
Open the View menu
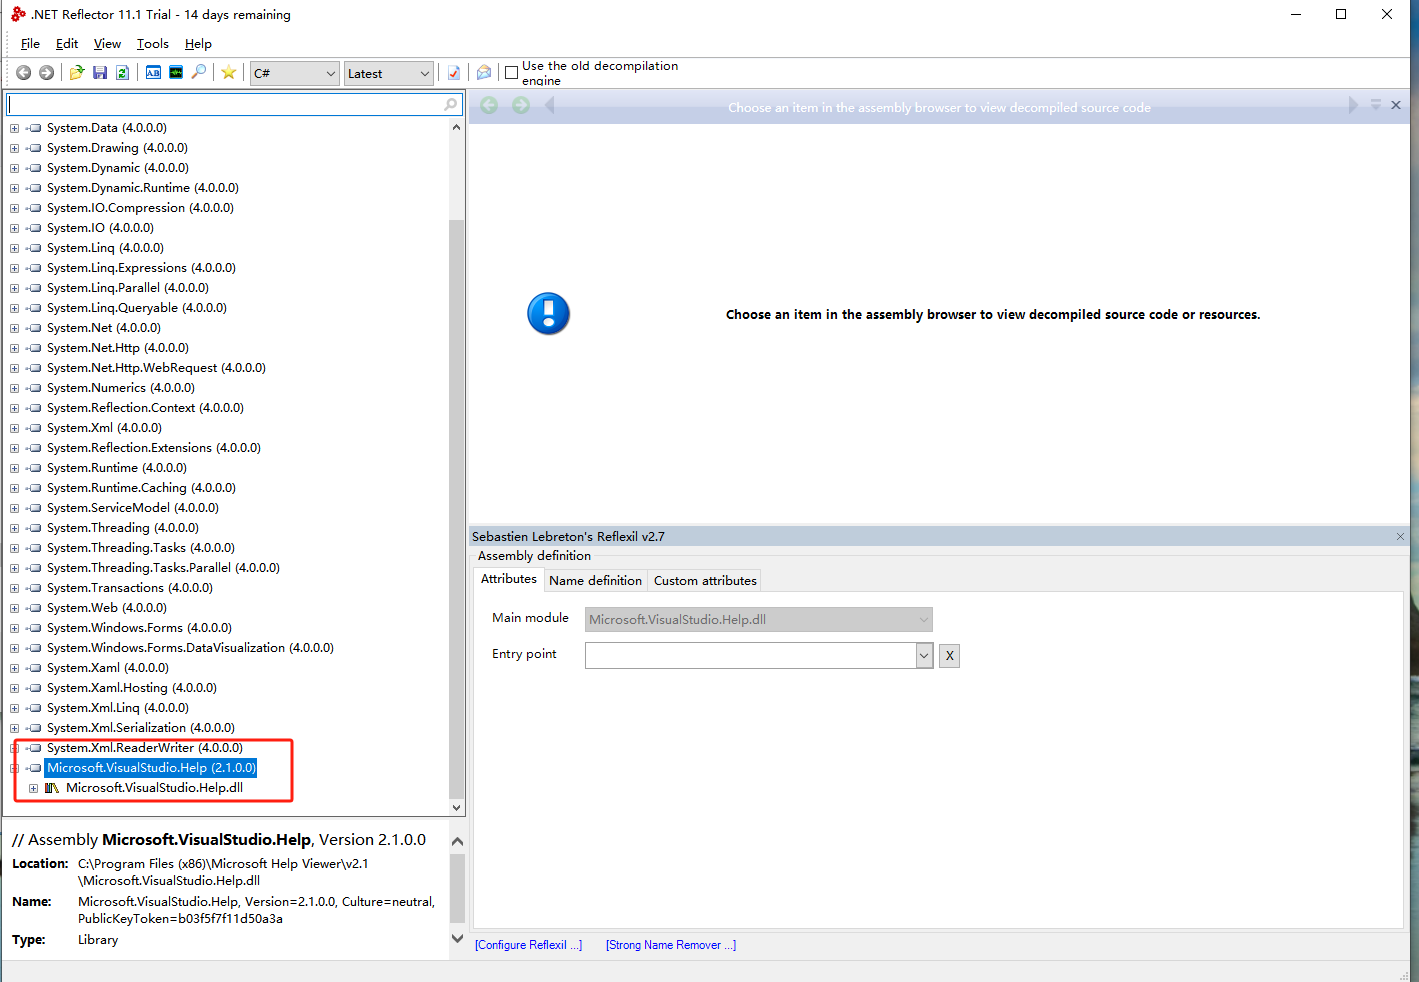pos(107,44)
